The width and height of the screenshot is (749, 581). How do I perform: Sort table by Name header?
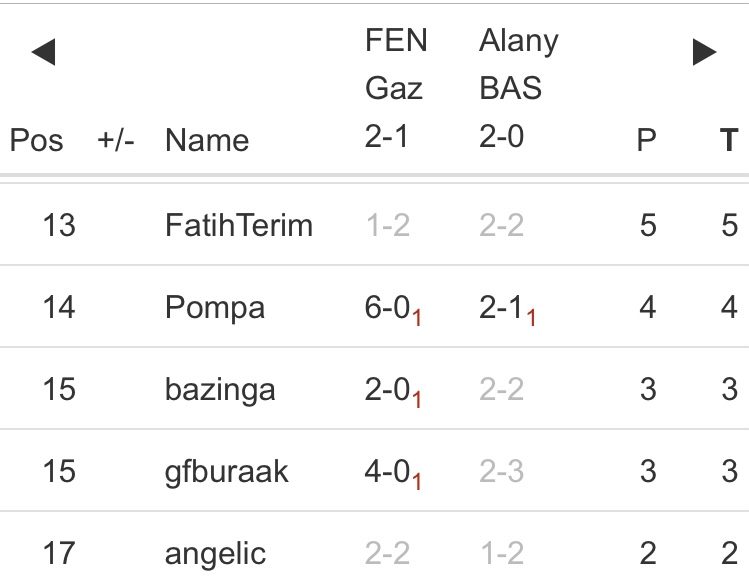[x=206, y=140]
